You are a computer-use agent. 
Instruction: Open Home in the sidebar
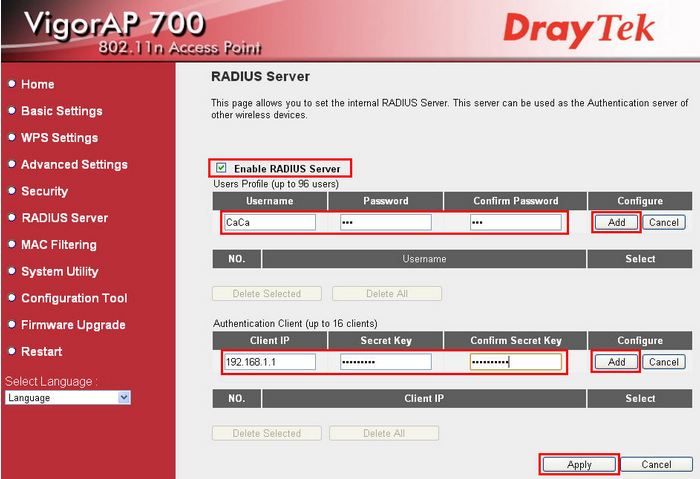tap(37, 84)
